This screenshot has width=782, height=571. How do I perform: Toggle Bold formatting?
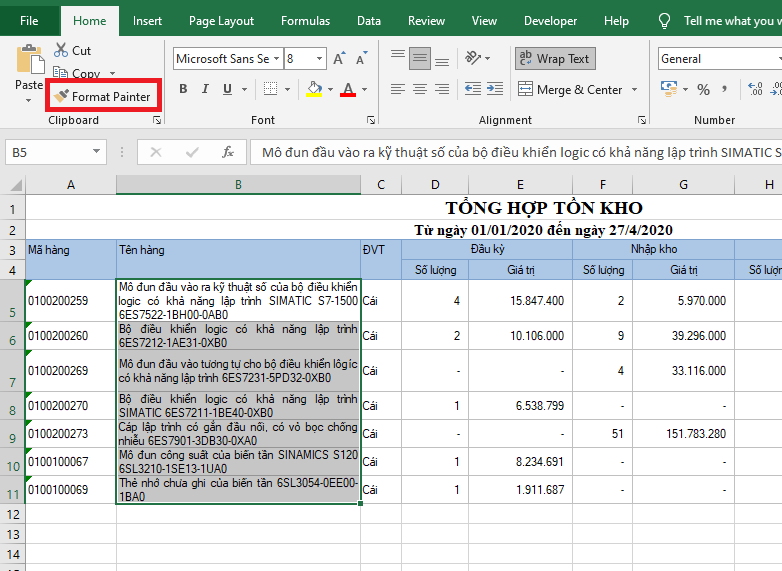click(183, 90)
